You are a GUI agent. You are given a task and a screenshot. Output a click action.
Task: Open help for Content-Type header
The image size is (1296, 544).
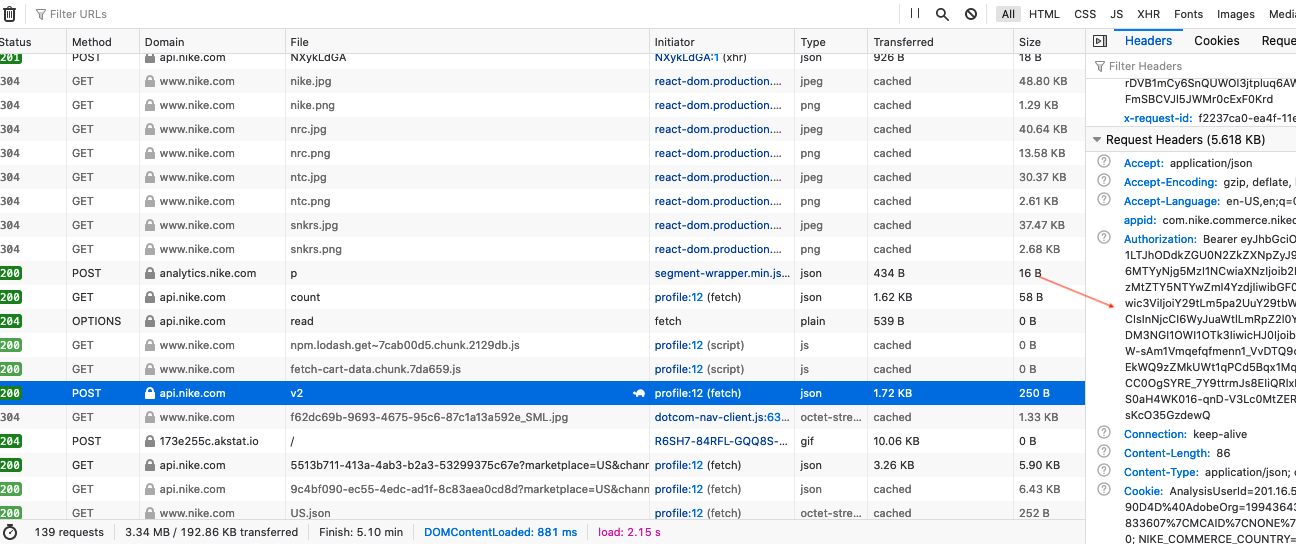(x=1104, y=471)
